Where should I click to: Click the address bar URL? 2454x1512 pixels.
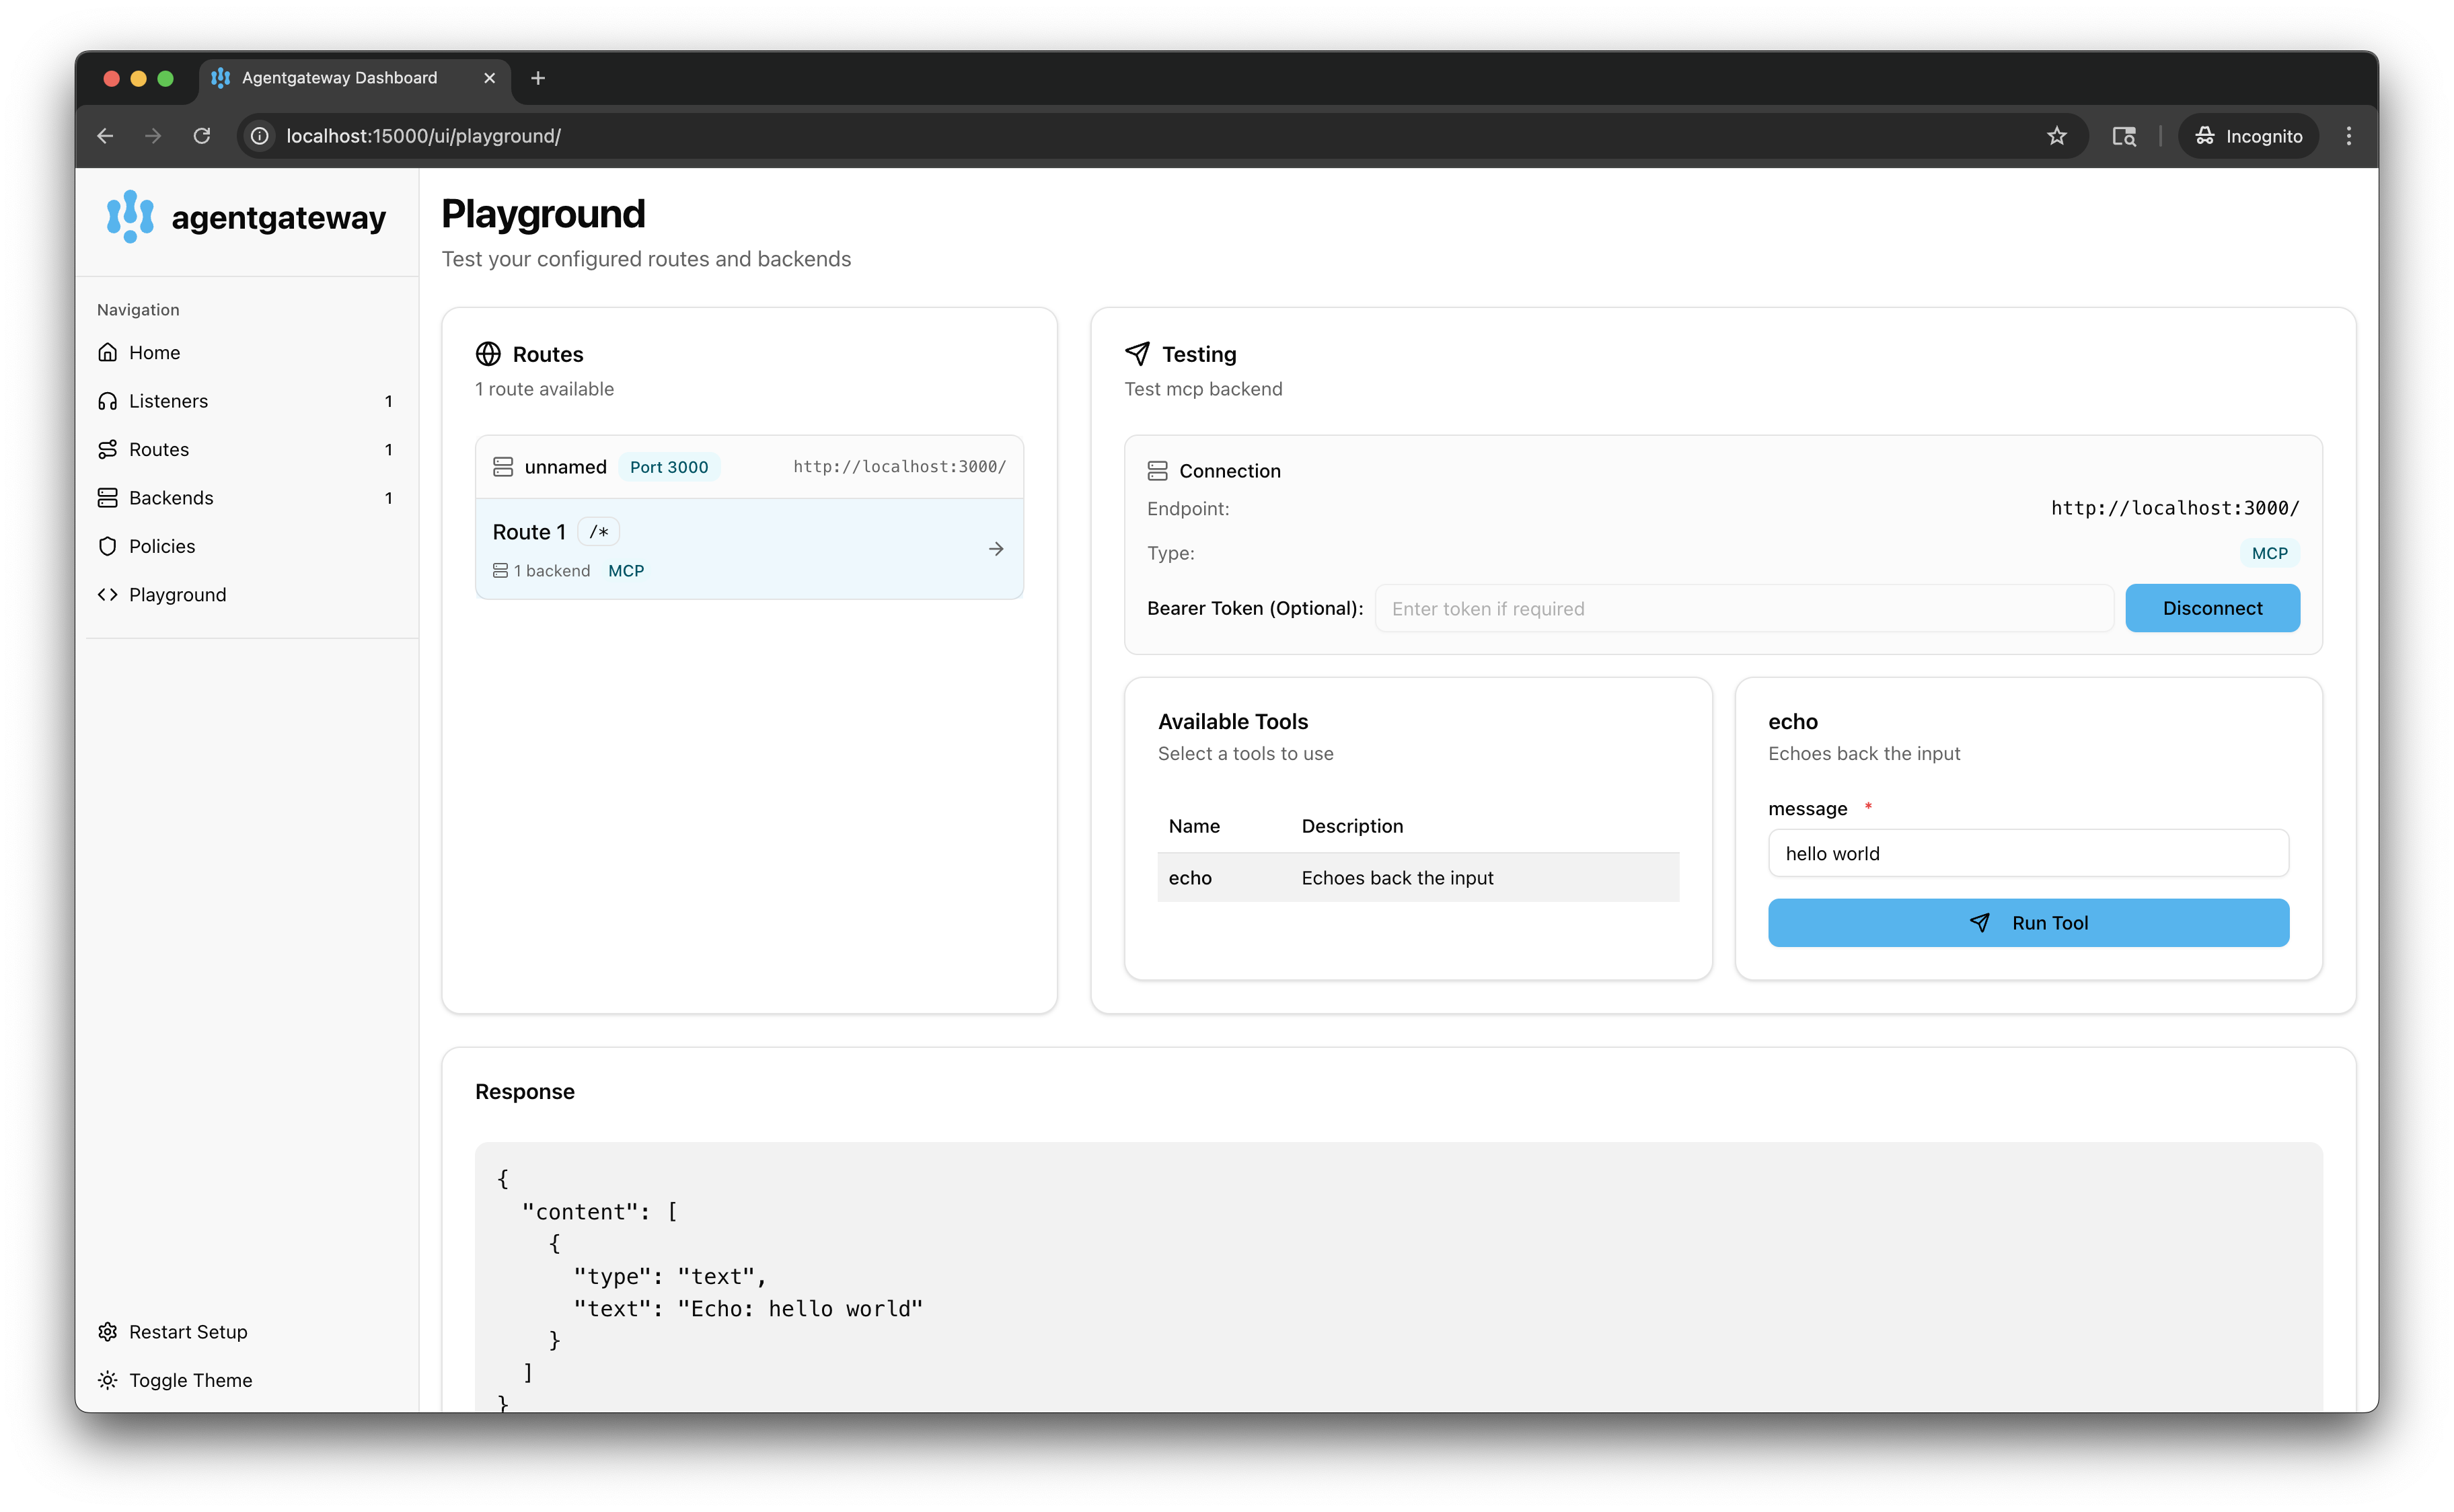point(423,135)
